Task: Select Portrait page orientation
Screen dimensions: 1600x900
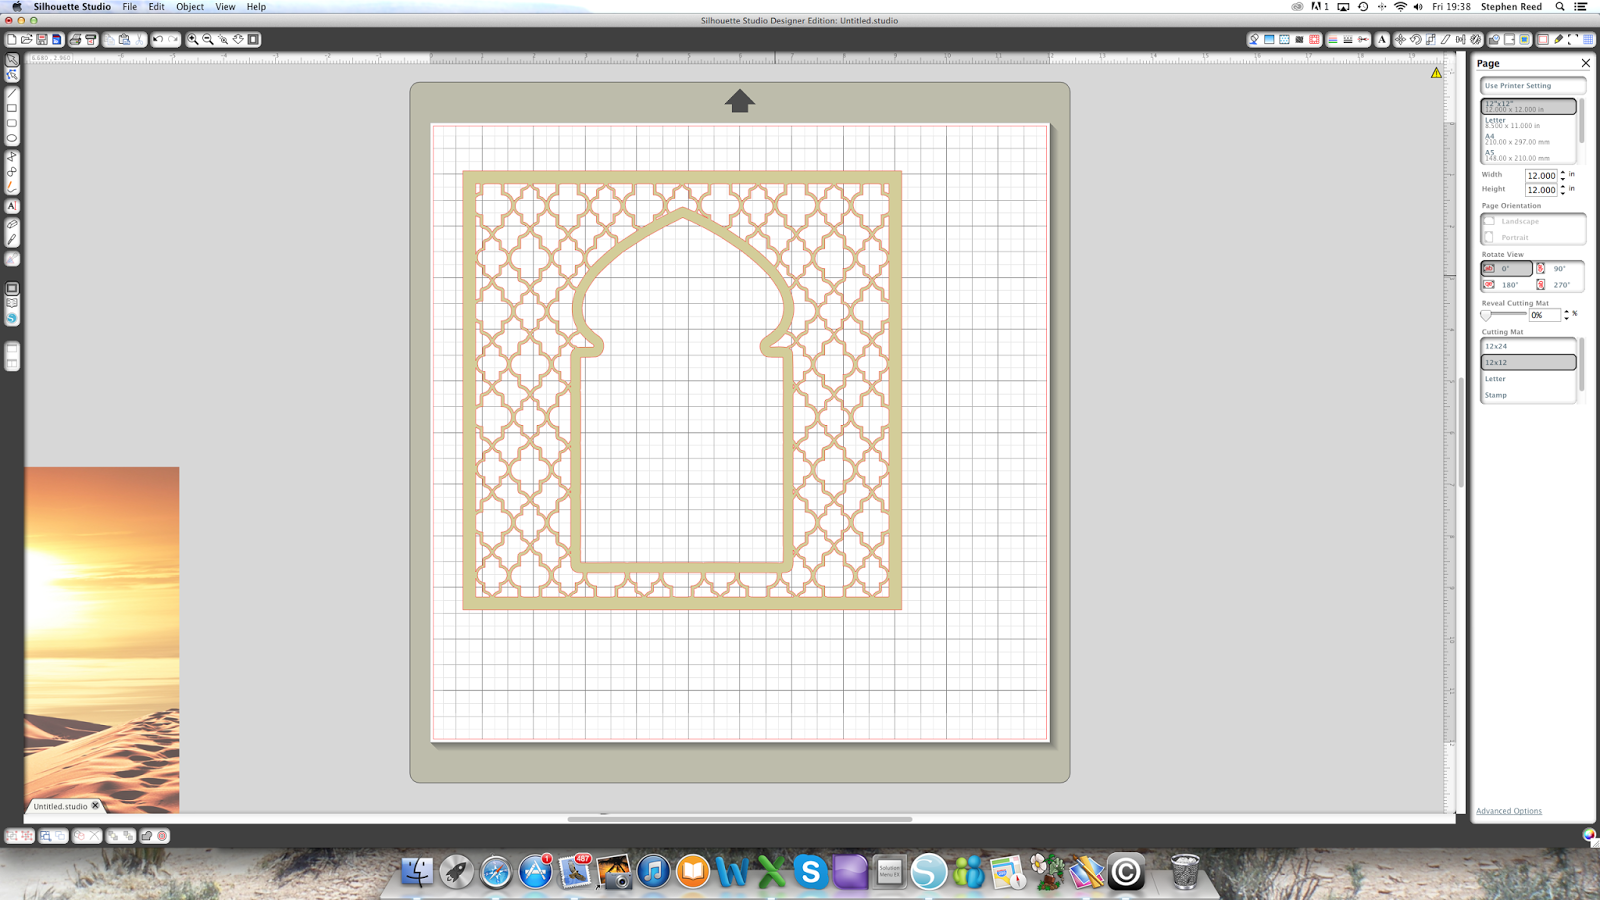Action: coord(1533,237)
